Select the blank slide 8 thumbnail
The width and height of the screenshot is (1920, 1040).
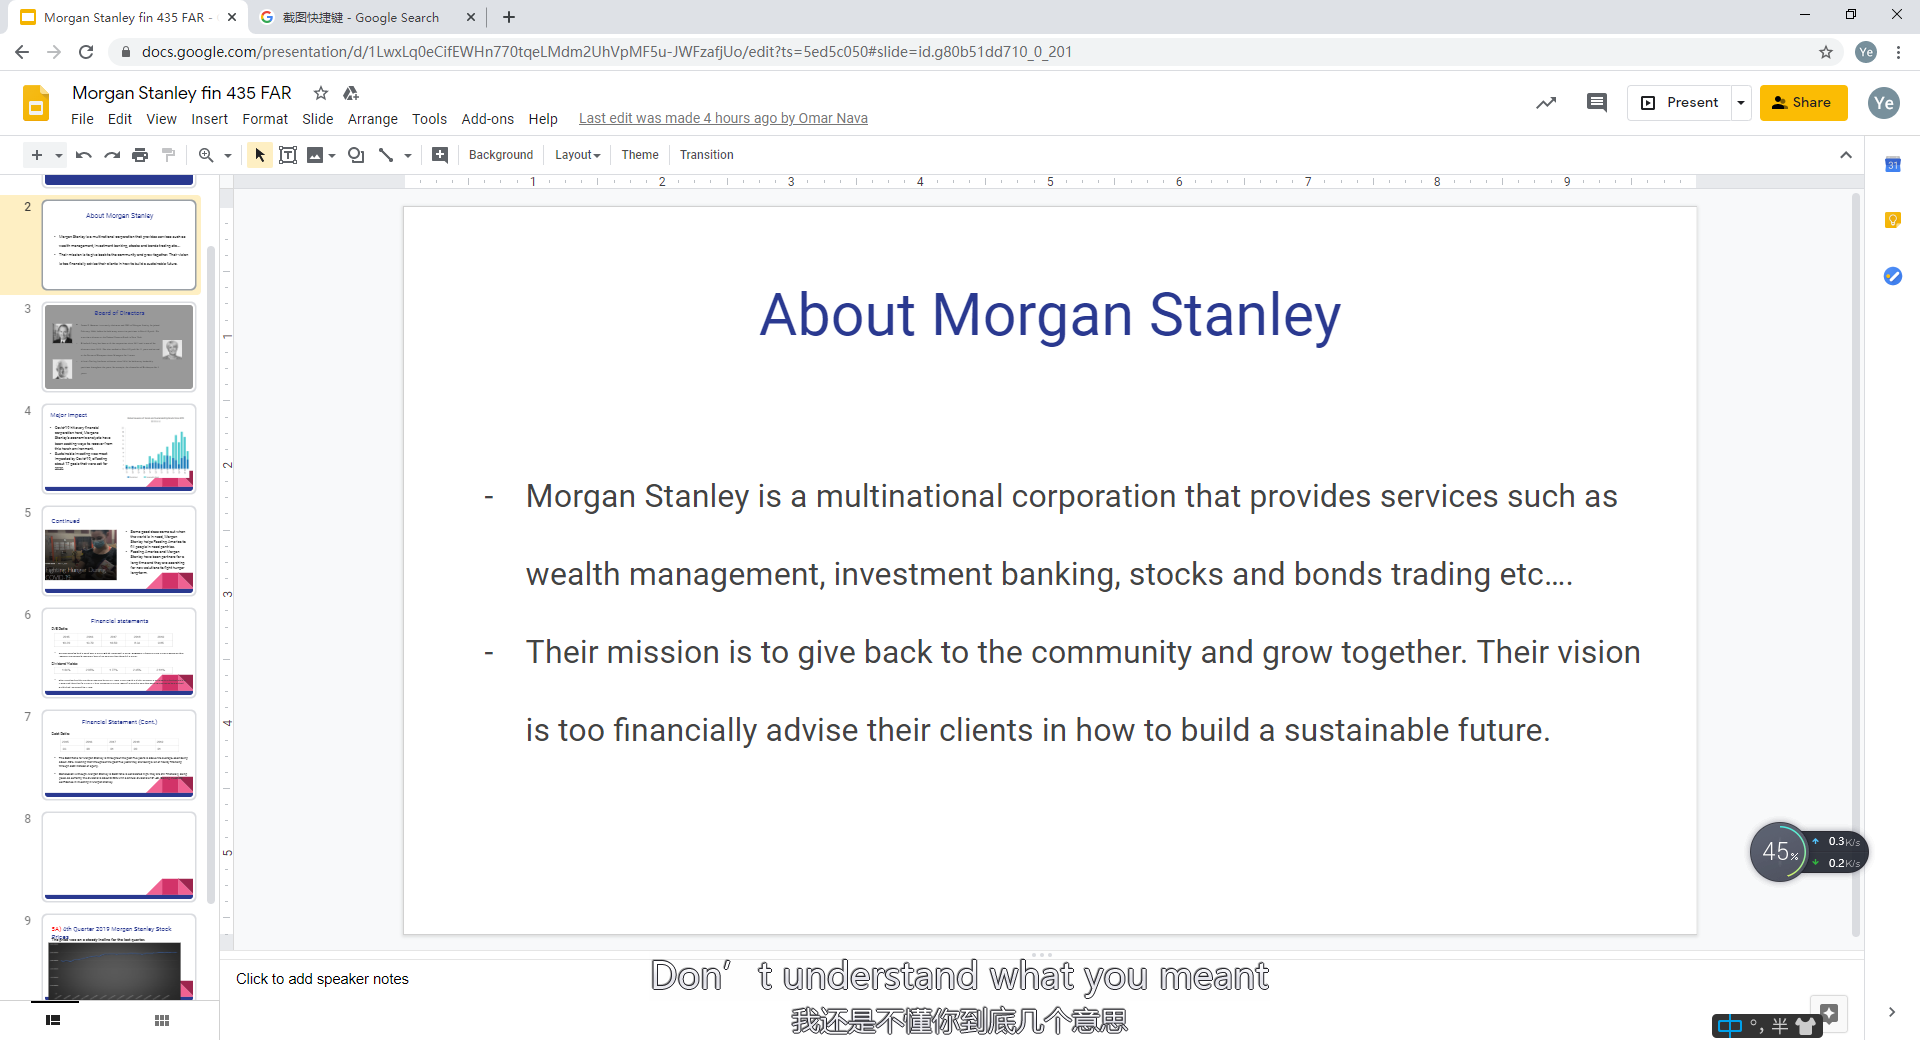119,857
